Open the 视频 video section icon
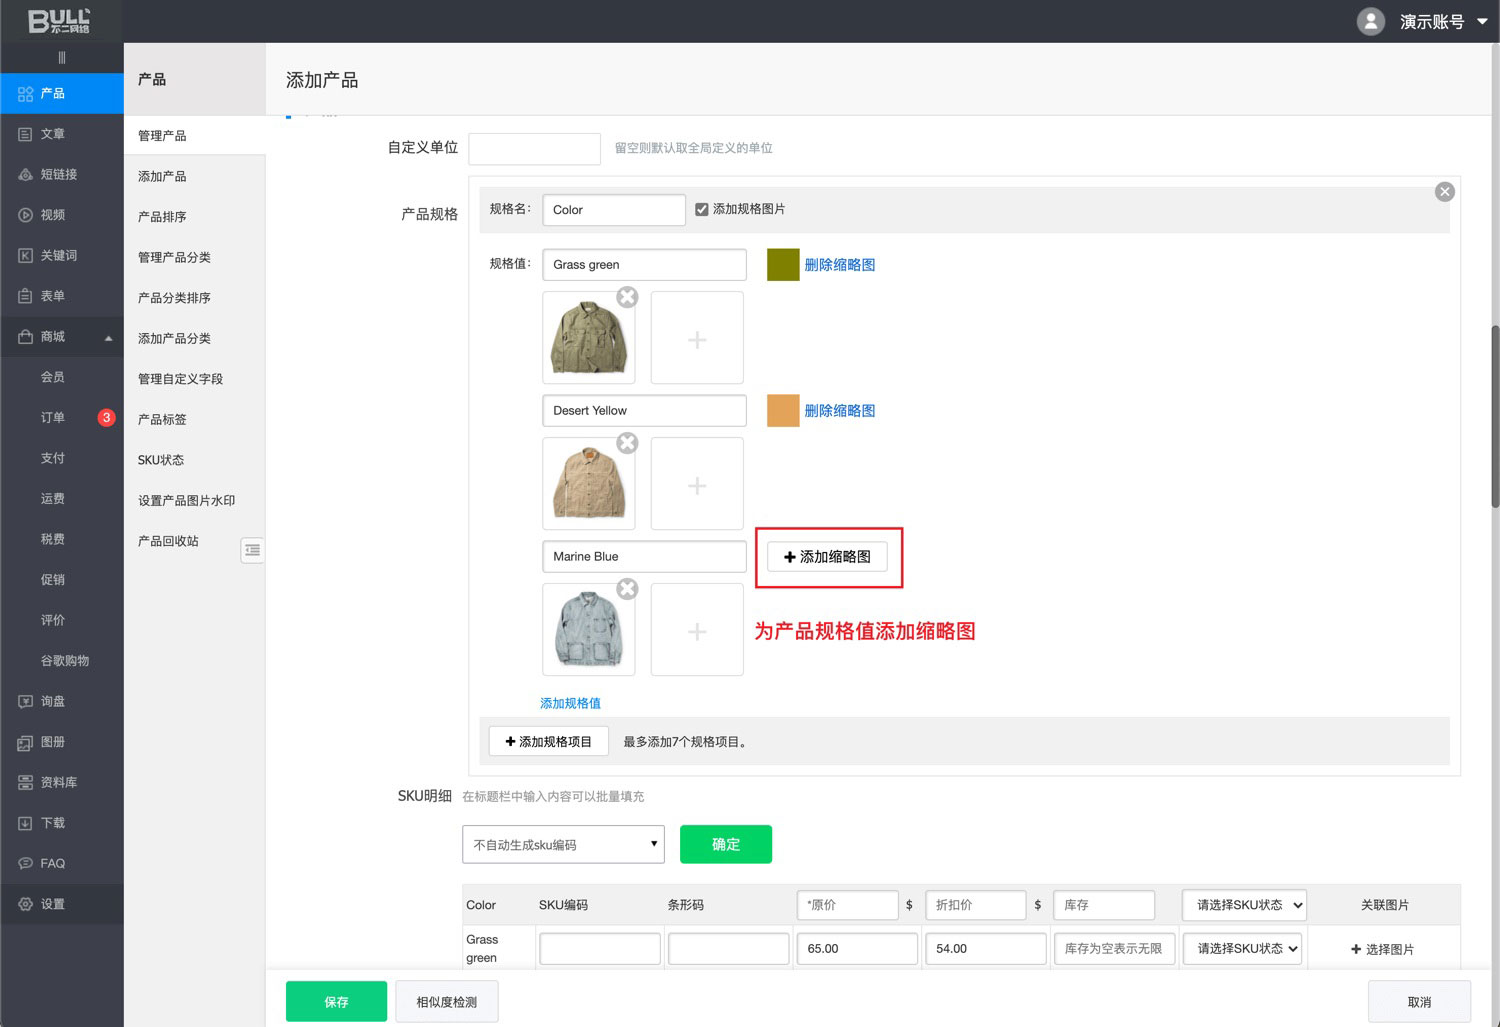 (x=26, y=215)
